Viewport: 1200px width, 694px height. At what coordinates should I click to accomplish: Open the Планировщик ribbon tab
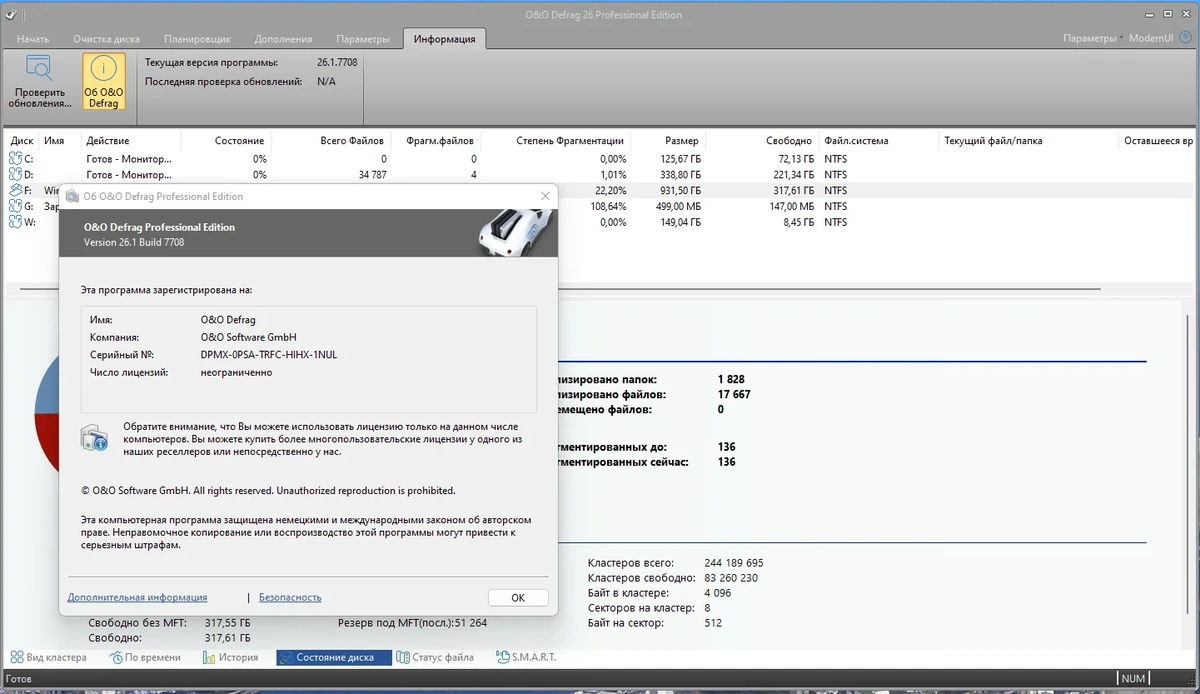(197, 39)
